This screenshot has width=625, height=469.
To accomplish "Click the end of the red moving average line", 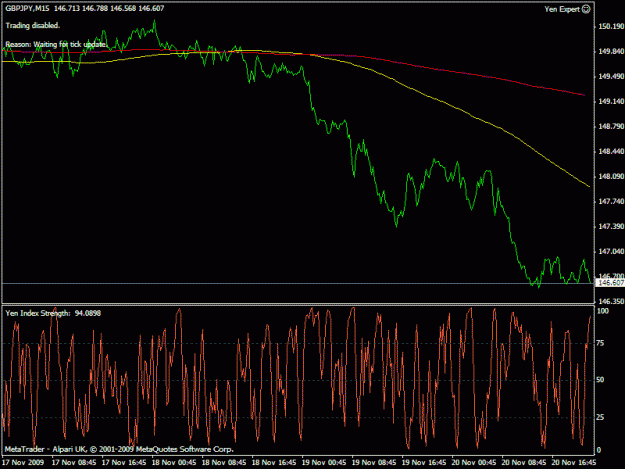I will (x=584, y=95).
